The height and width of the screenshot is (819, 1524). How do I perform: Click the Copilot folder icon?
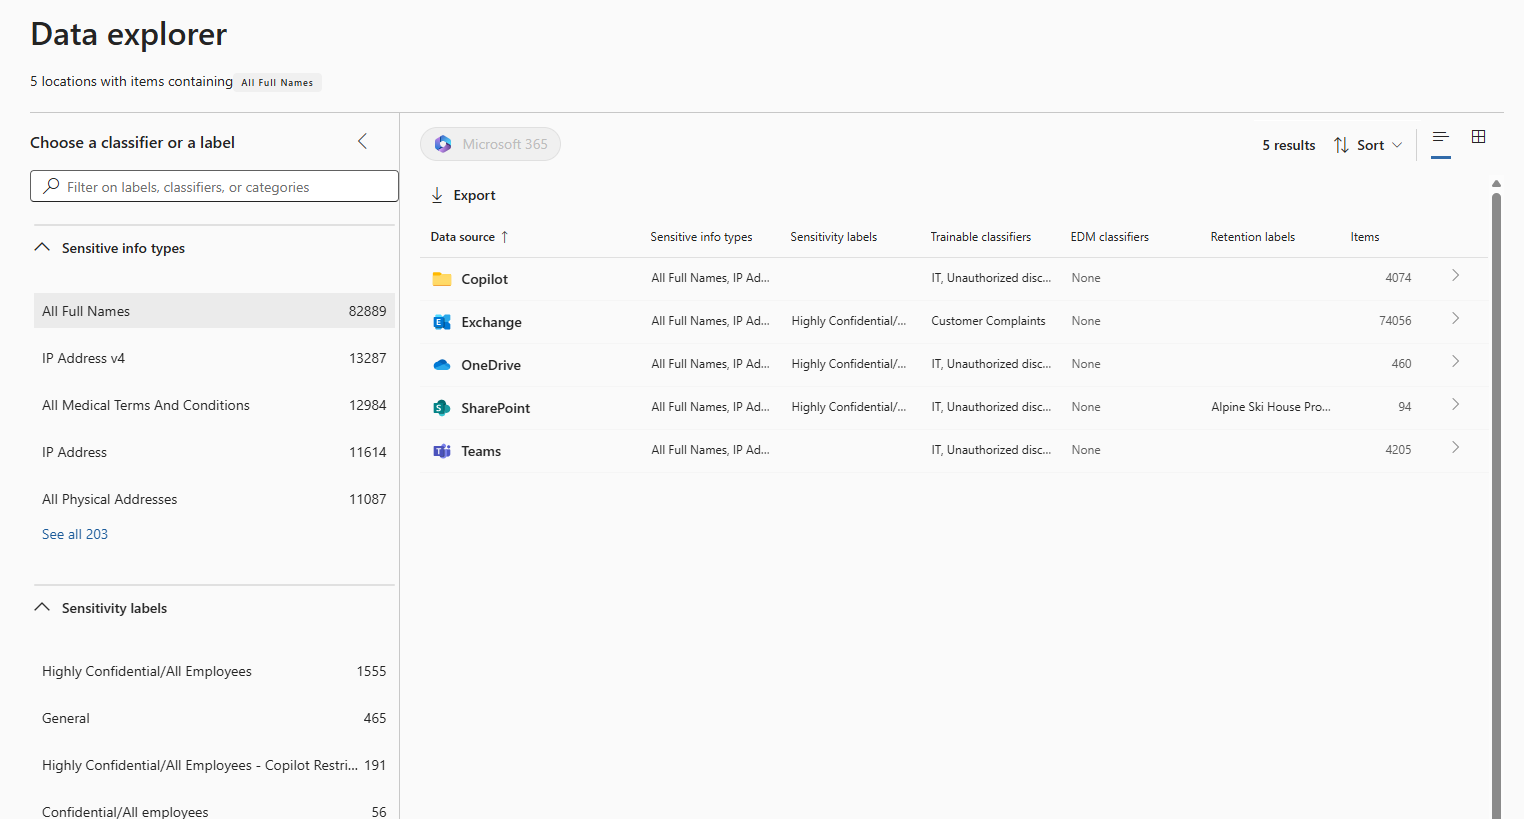(441, 279)
